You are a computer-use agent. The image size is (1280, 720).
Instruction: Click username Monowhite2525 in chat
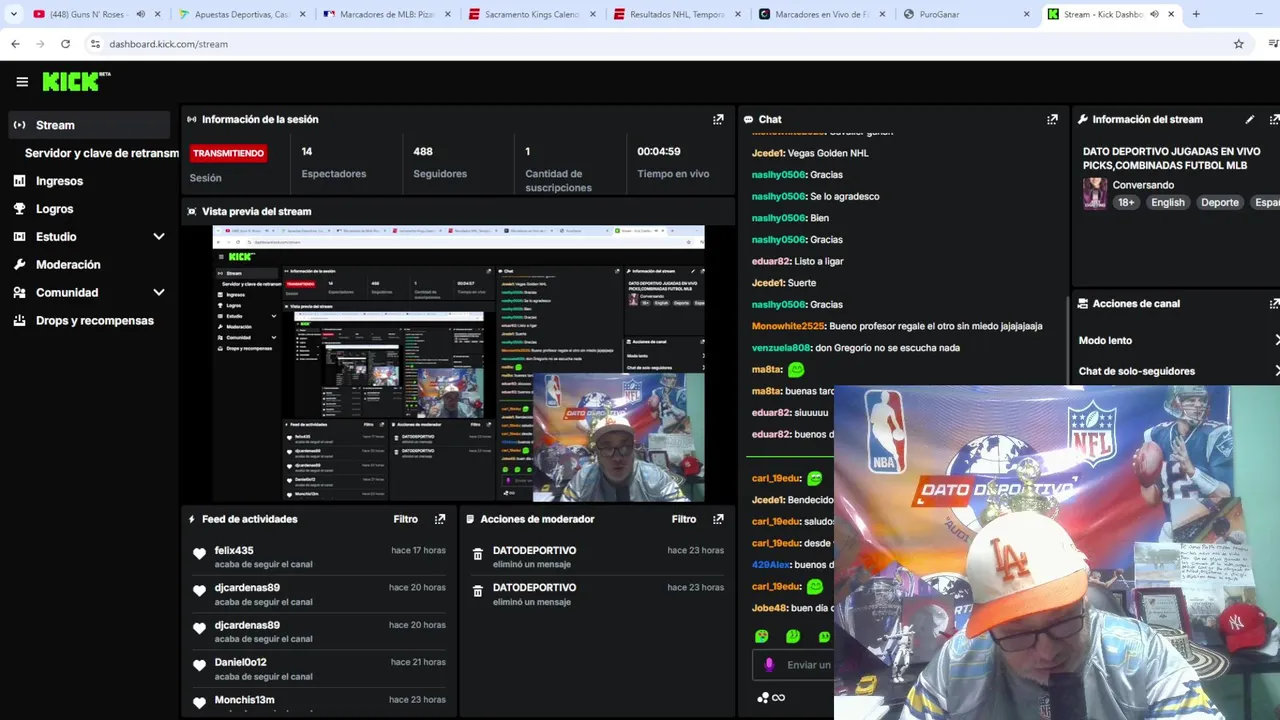tap(788, 326)
